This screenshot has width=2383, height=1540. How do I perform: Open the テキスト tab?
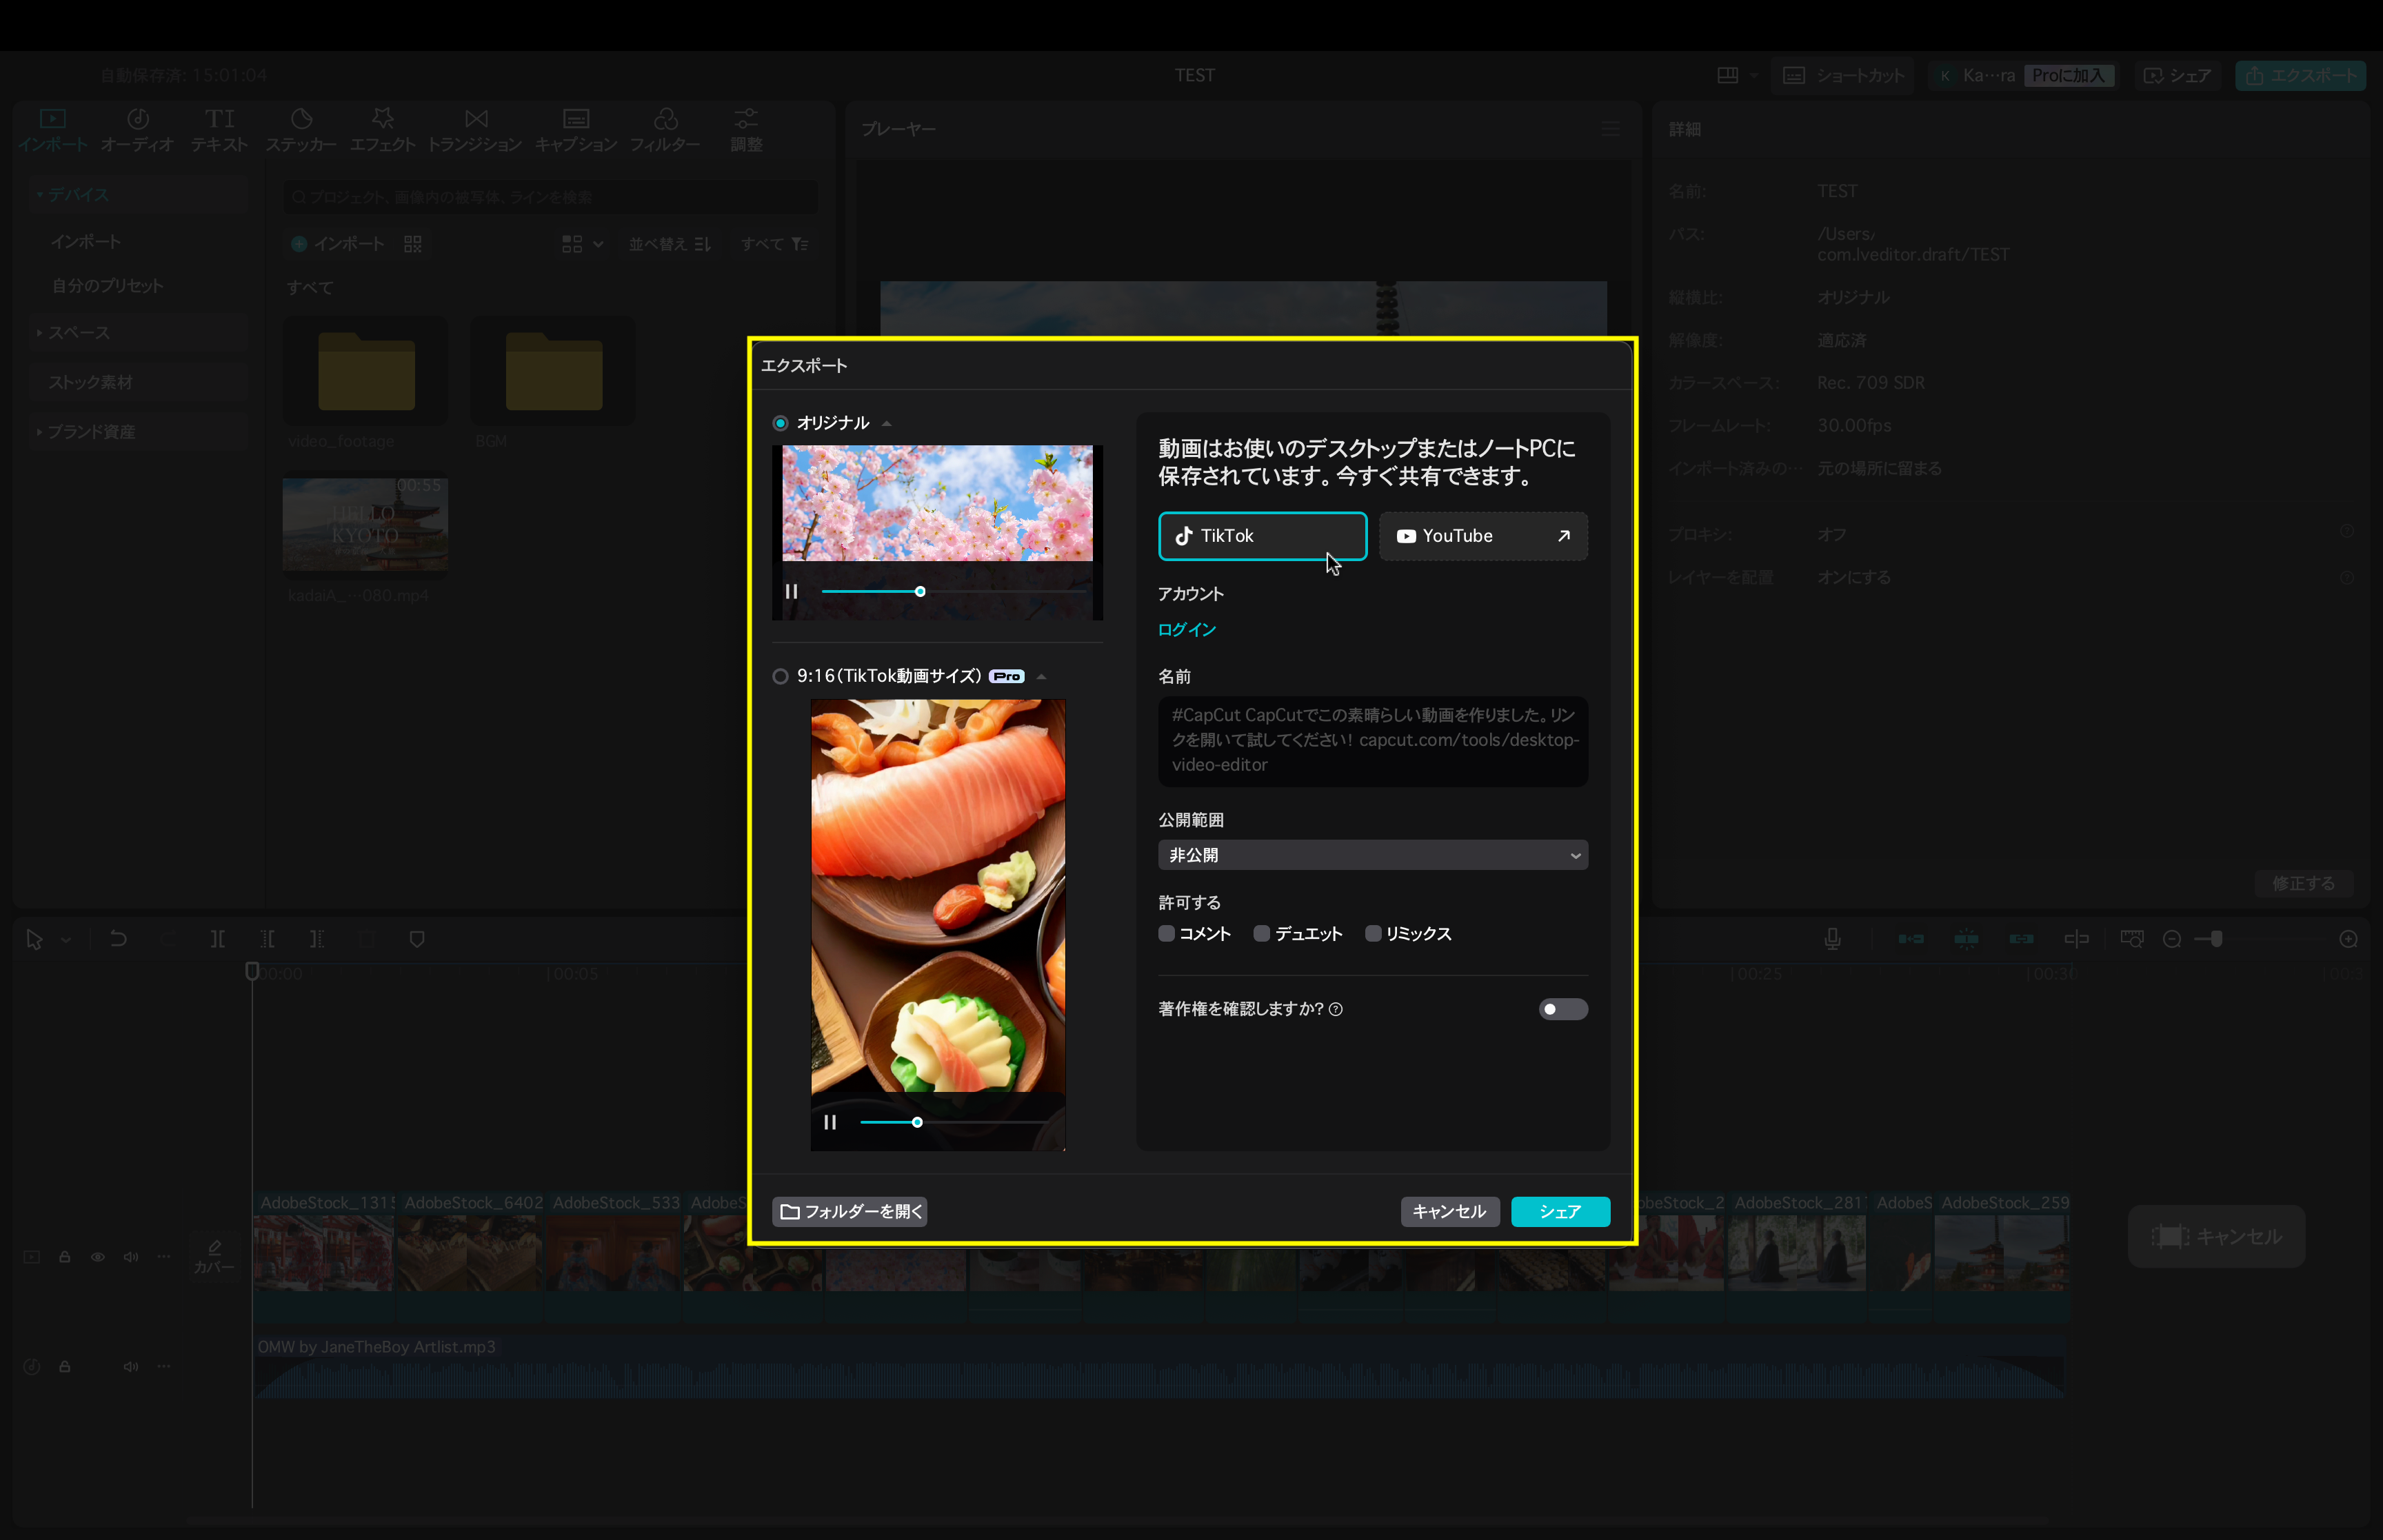219,130
